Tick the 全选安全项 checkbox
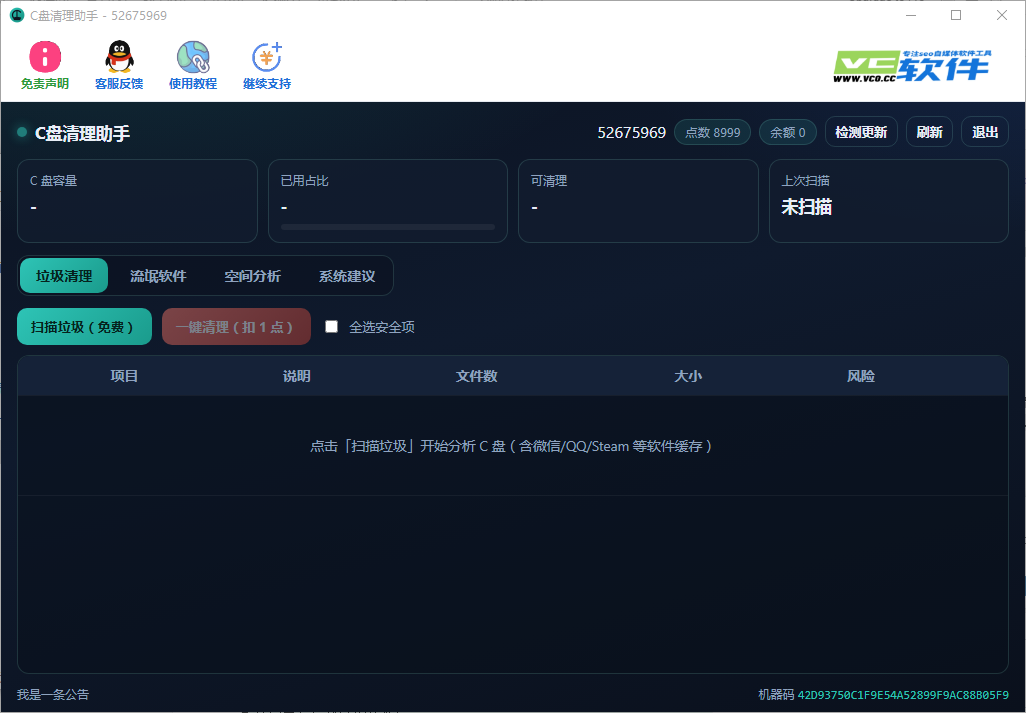Viewport: 1026px width, 713px height. 332,326
